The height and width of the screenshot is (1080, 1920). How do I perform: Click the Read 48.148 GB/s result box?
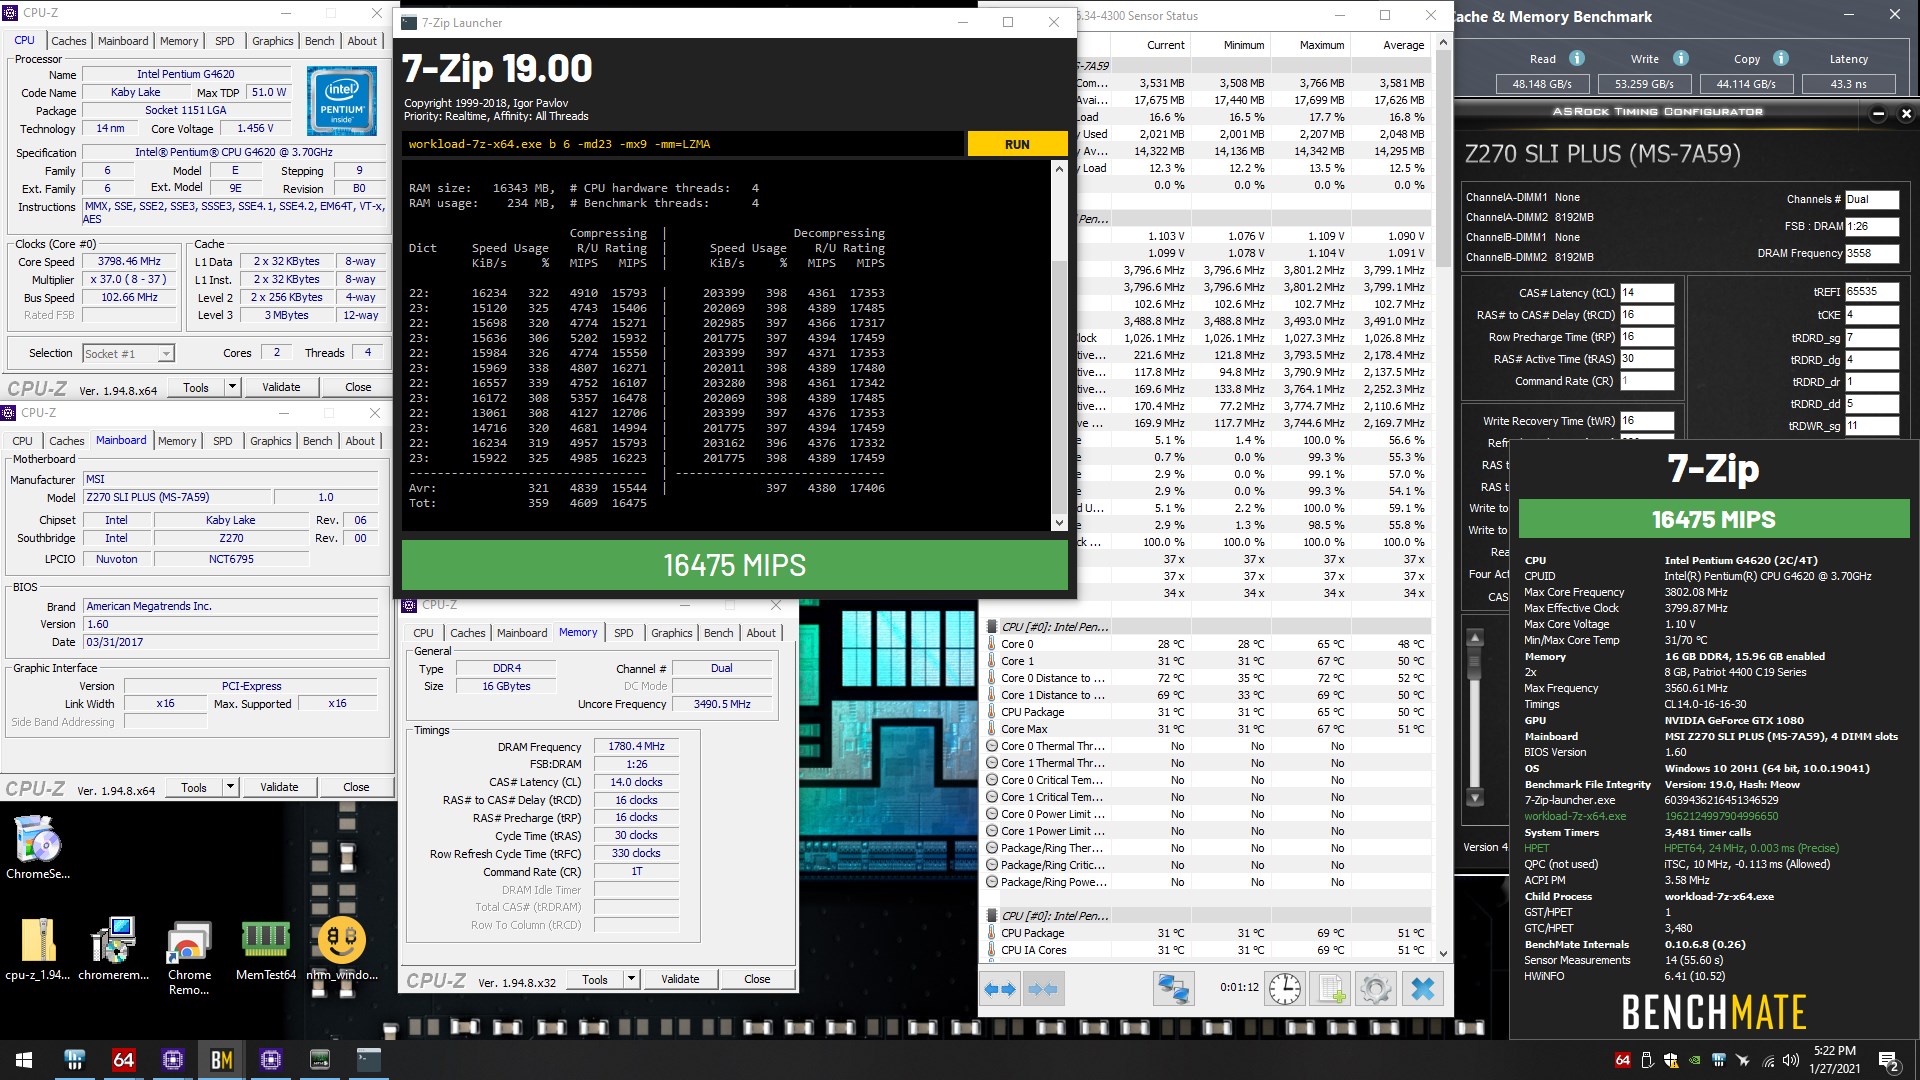[x=1541, y=84]
